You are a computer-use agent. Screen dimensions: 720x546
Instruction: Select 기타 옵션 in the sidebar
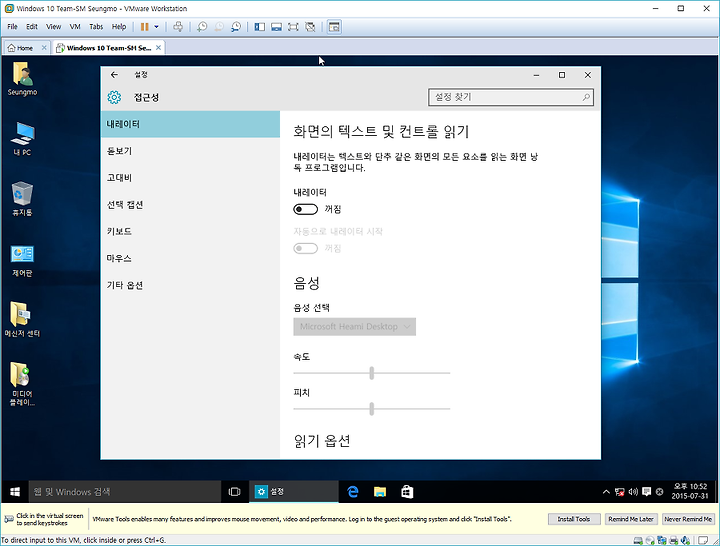tap(190, 285)
